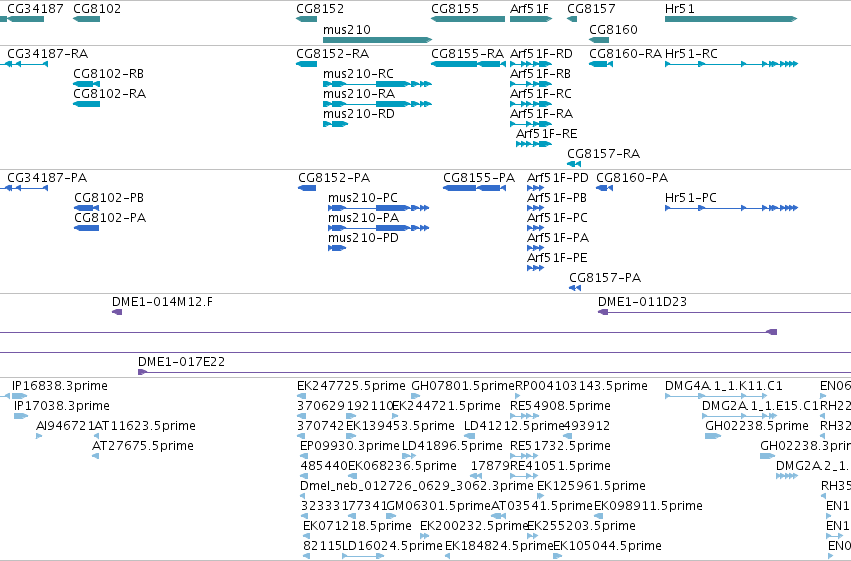Select the CG8102 gene label in the gene track
851x561 pixels.
click(x=97, y=9)
